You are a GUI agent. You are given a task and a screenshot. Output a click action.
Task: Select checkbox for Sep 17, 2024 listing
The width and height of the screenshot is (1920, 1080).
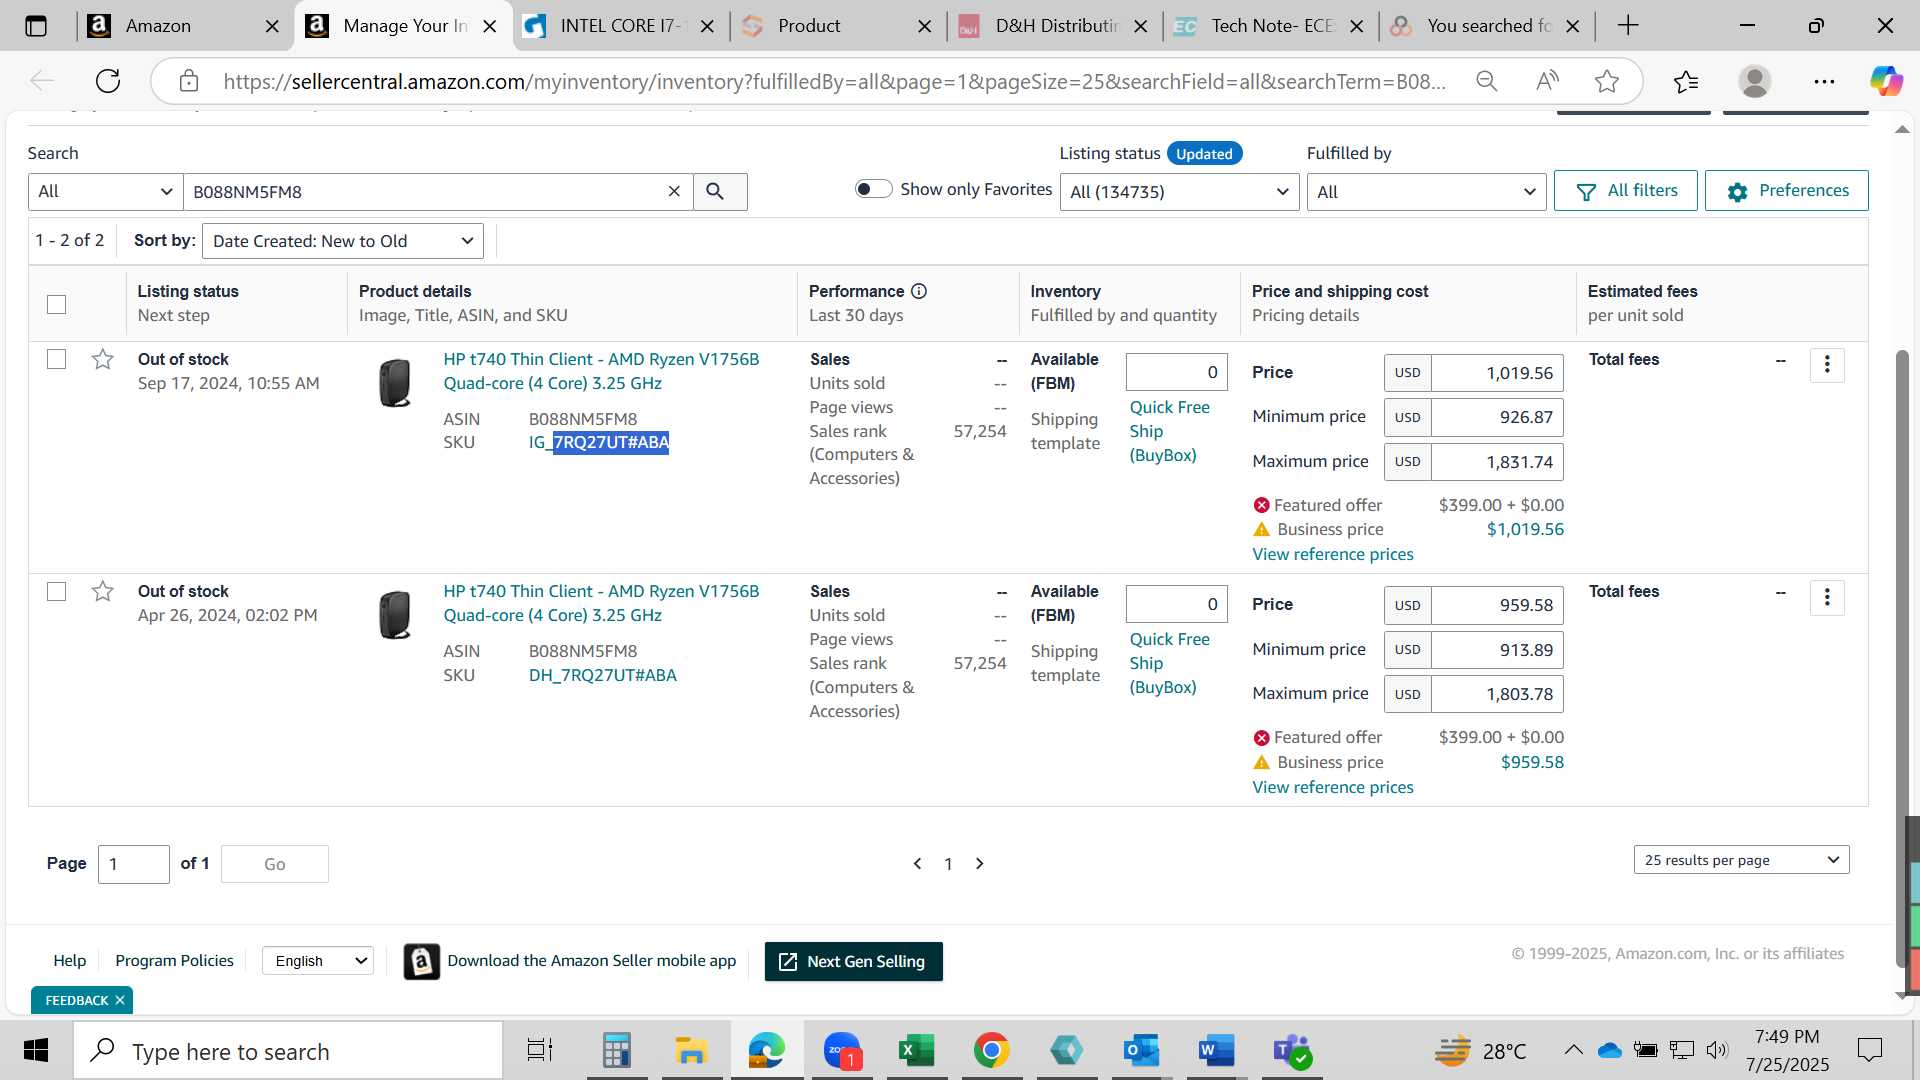click(x=57, y=359)
